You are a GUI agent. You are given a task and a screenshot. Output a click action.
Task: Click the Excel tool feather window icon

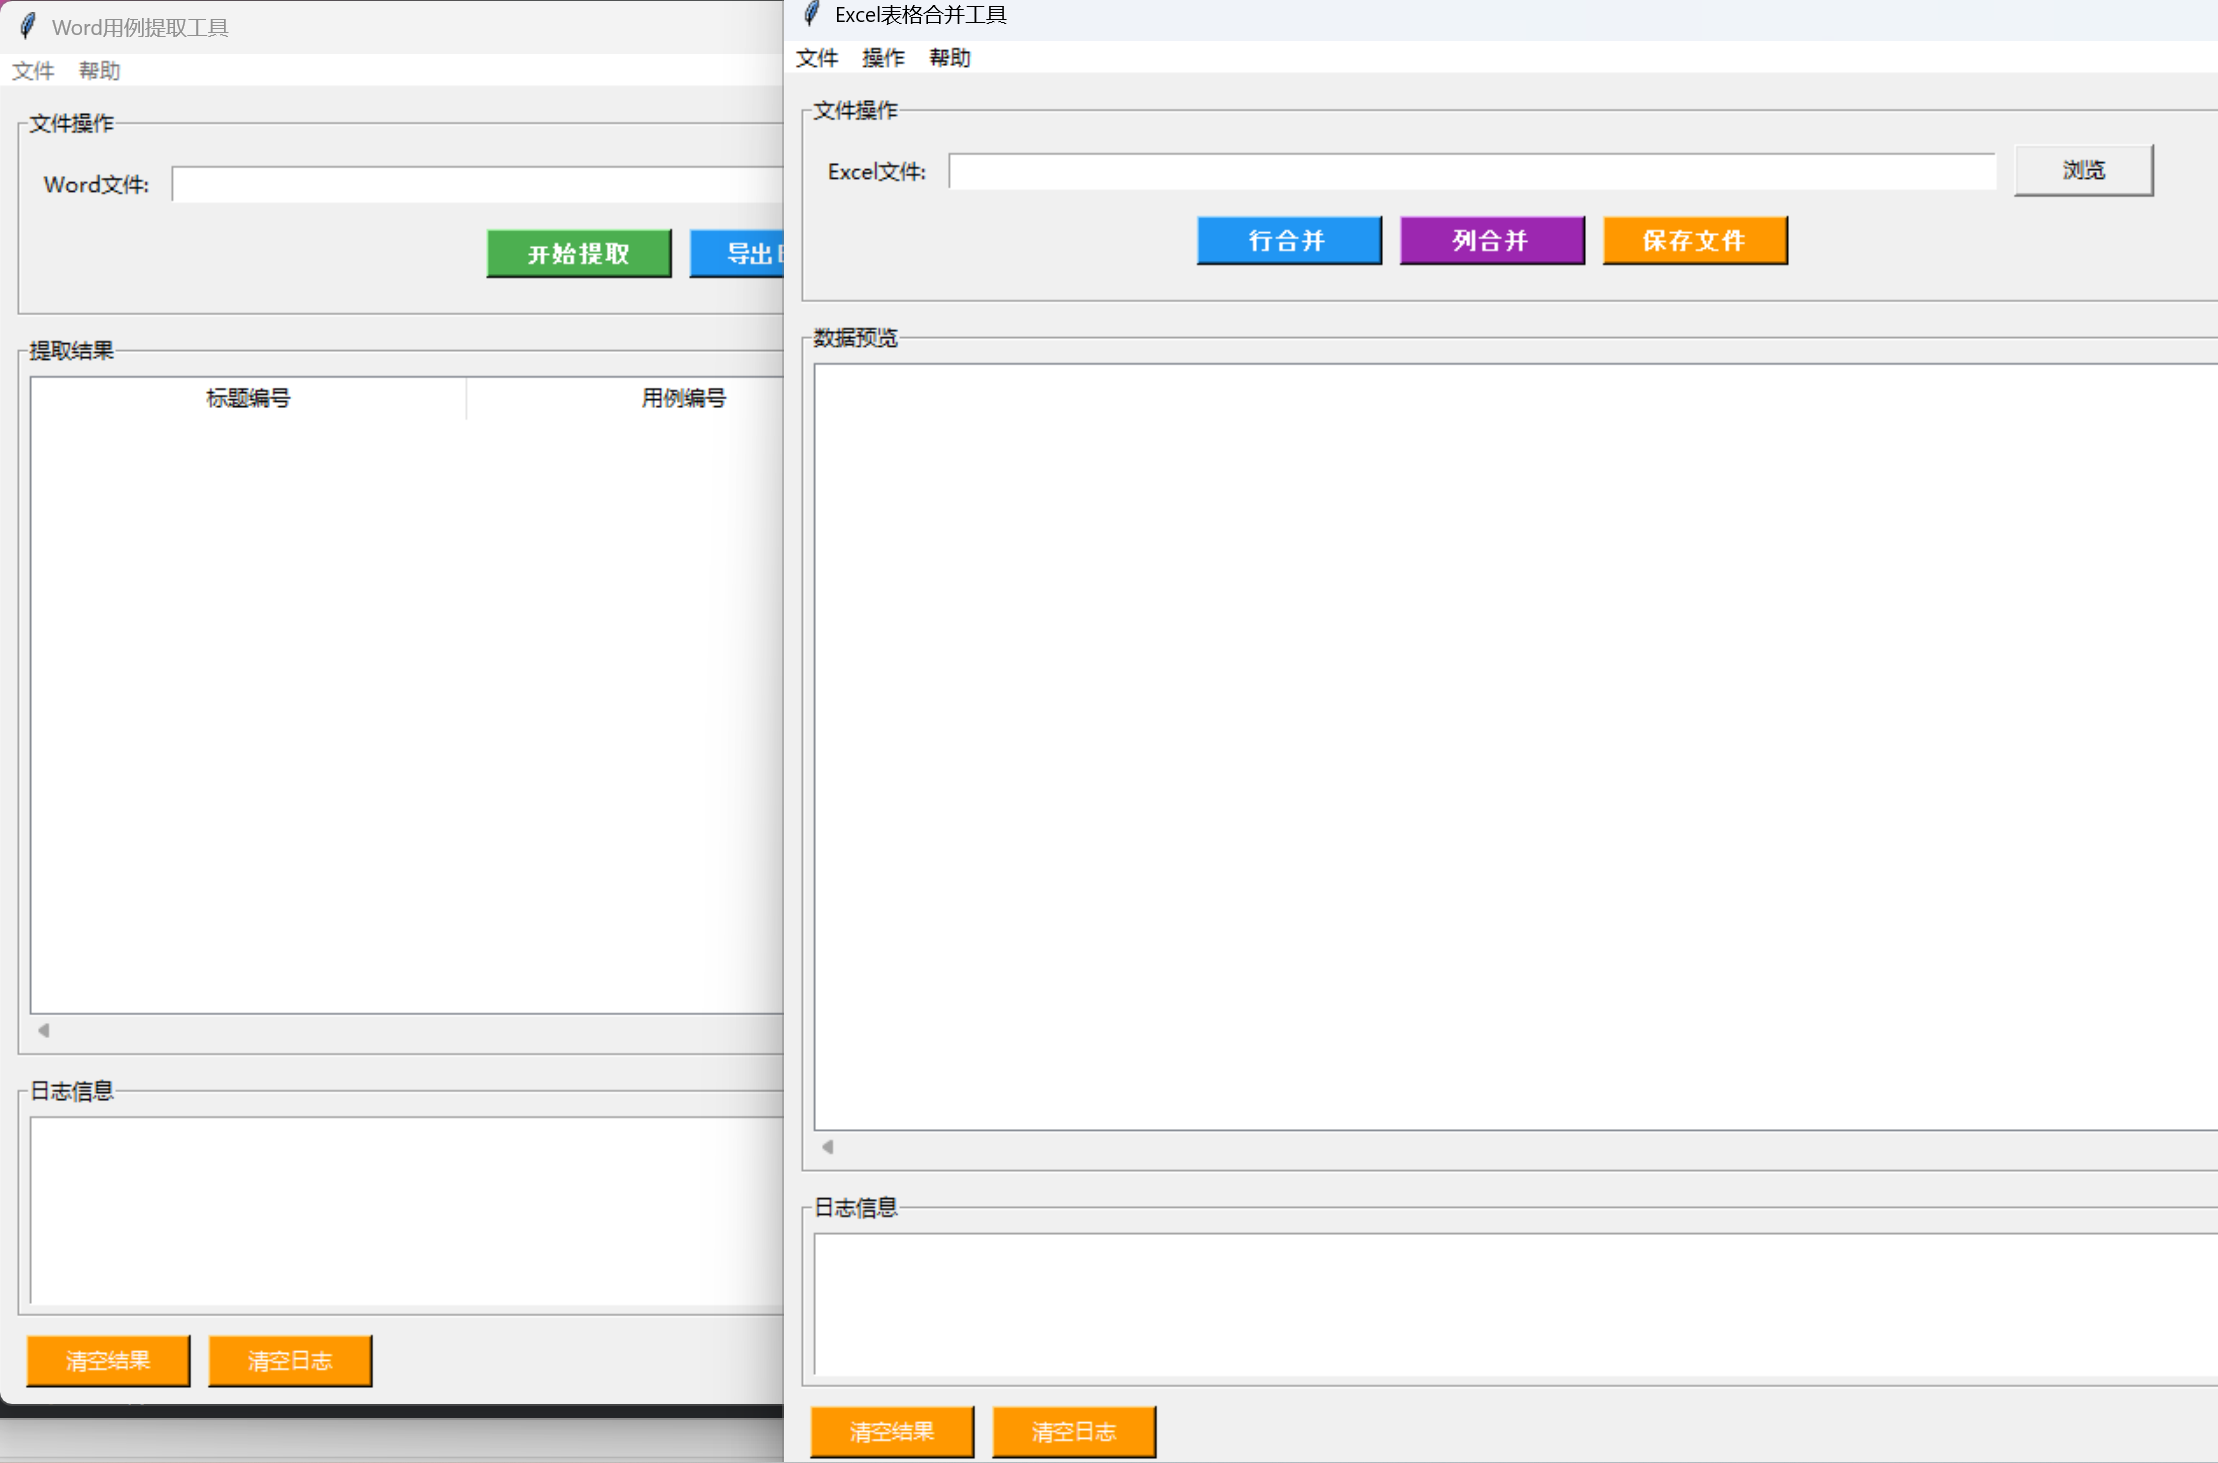click(x=812, y=14)
